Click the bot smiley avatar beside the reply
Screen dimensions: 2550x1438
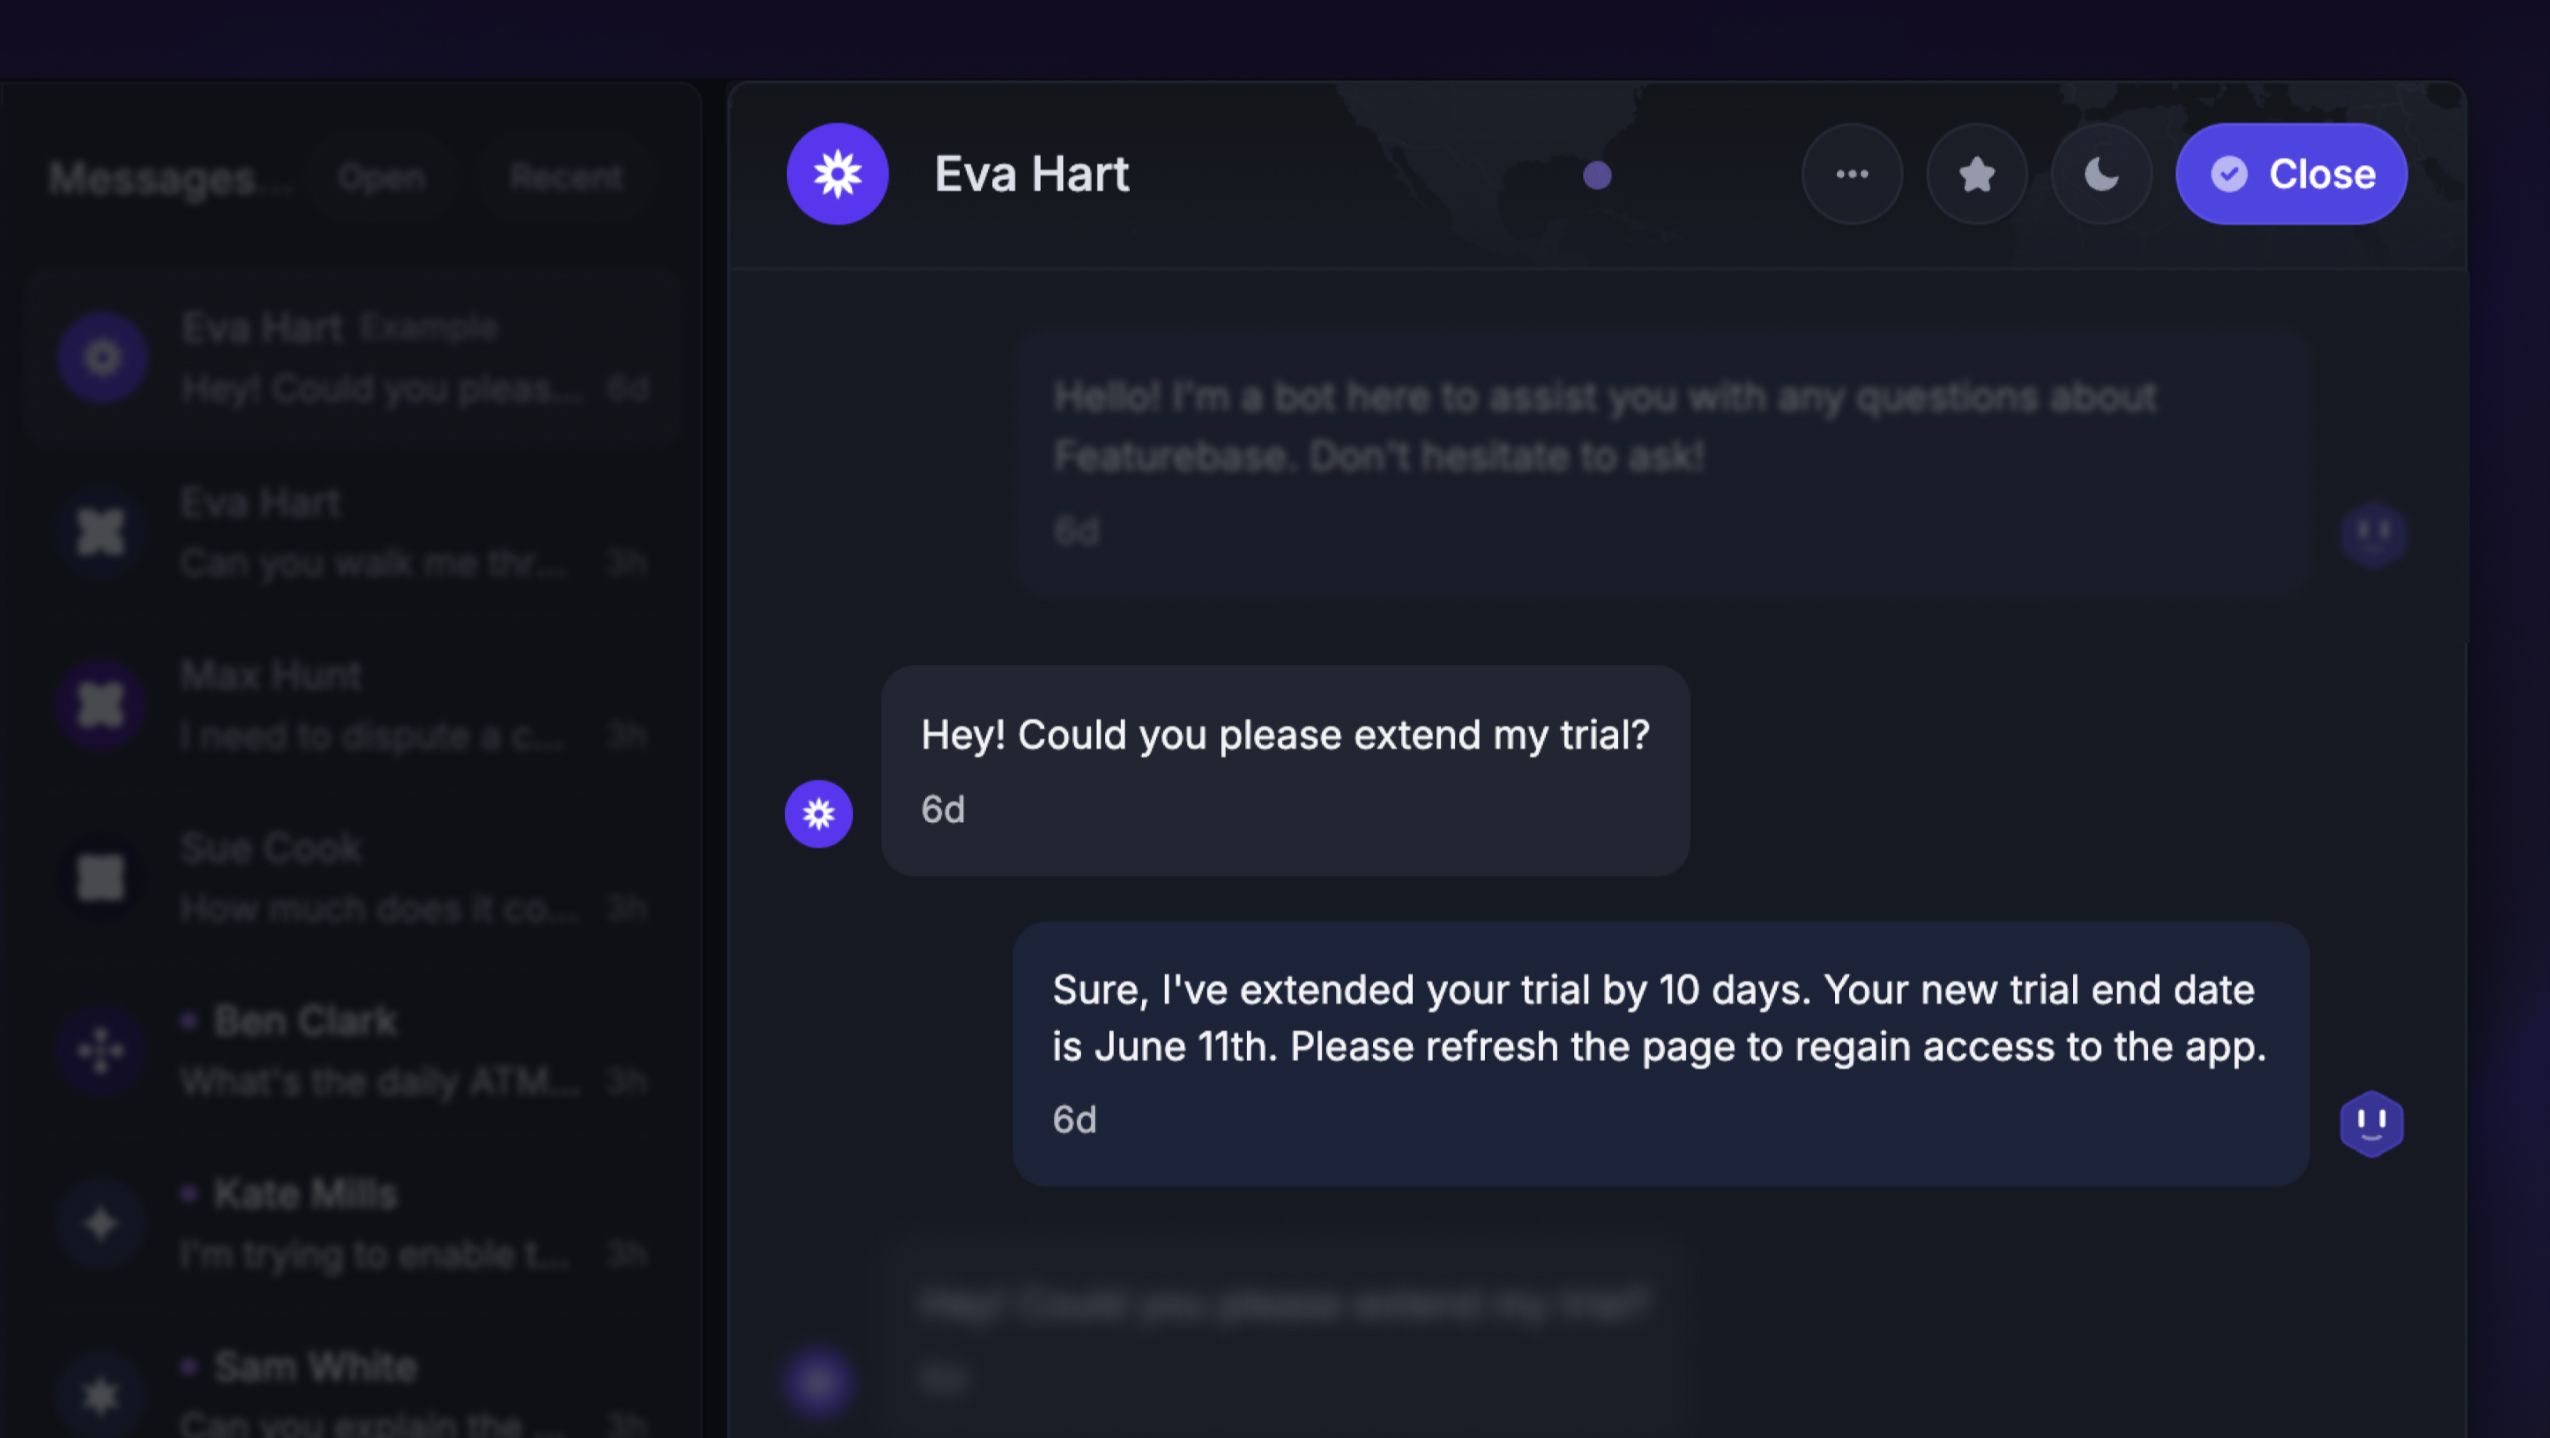(2371, 1123)
